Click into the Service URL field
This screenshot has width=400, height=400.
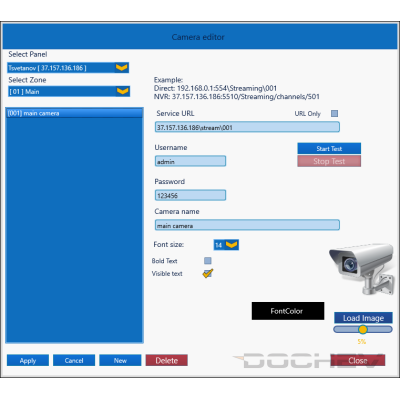coord(247,127)
